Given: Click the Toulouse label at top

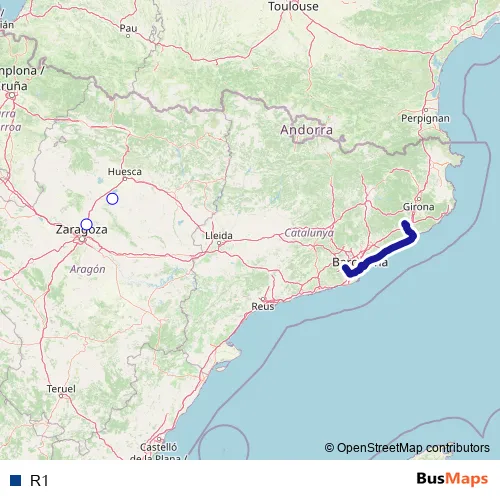Looking at the screenshot, I should (x=293, y=7).
